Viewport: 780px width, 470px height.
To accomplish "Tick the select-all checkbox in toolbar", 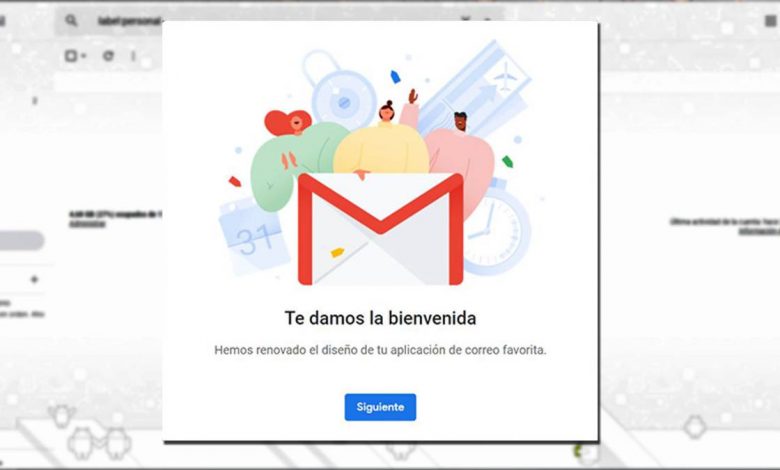I will click(x=71, y=56).
